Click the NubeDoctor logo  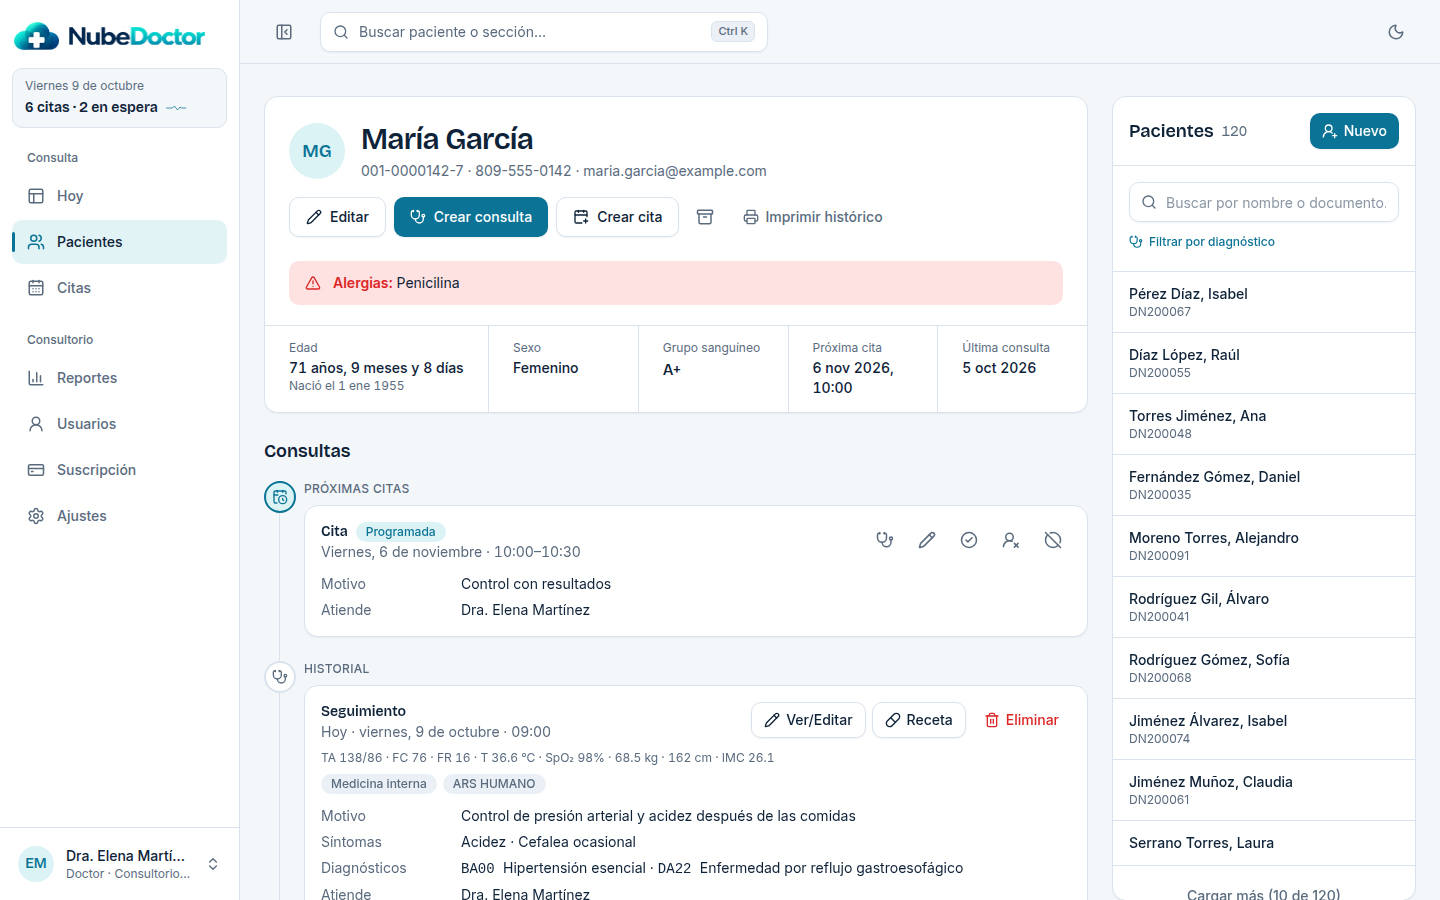[x=110, y=37]
